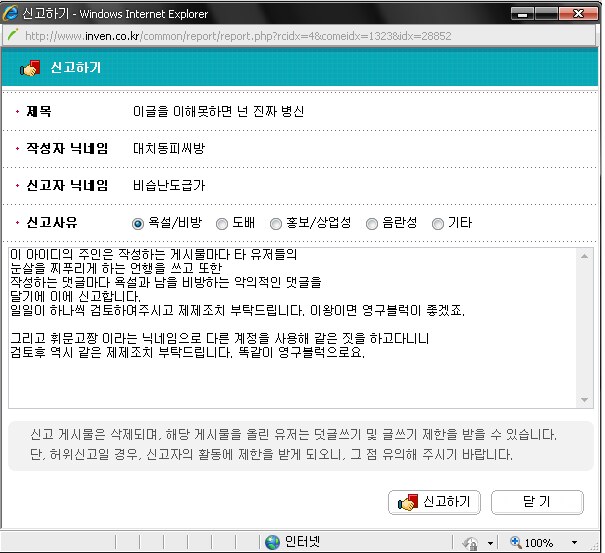Pick the 기타 radio option
Image resolution: width=605 pixels, height=553 pixels.
click(437, 223)
